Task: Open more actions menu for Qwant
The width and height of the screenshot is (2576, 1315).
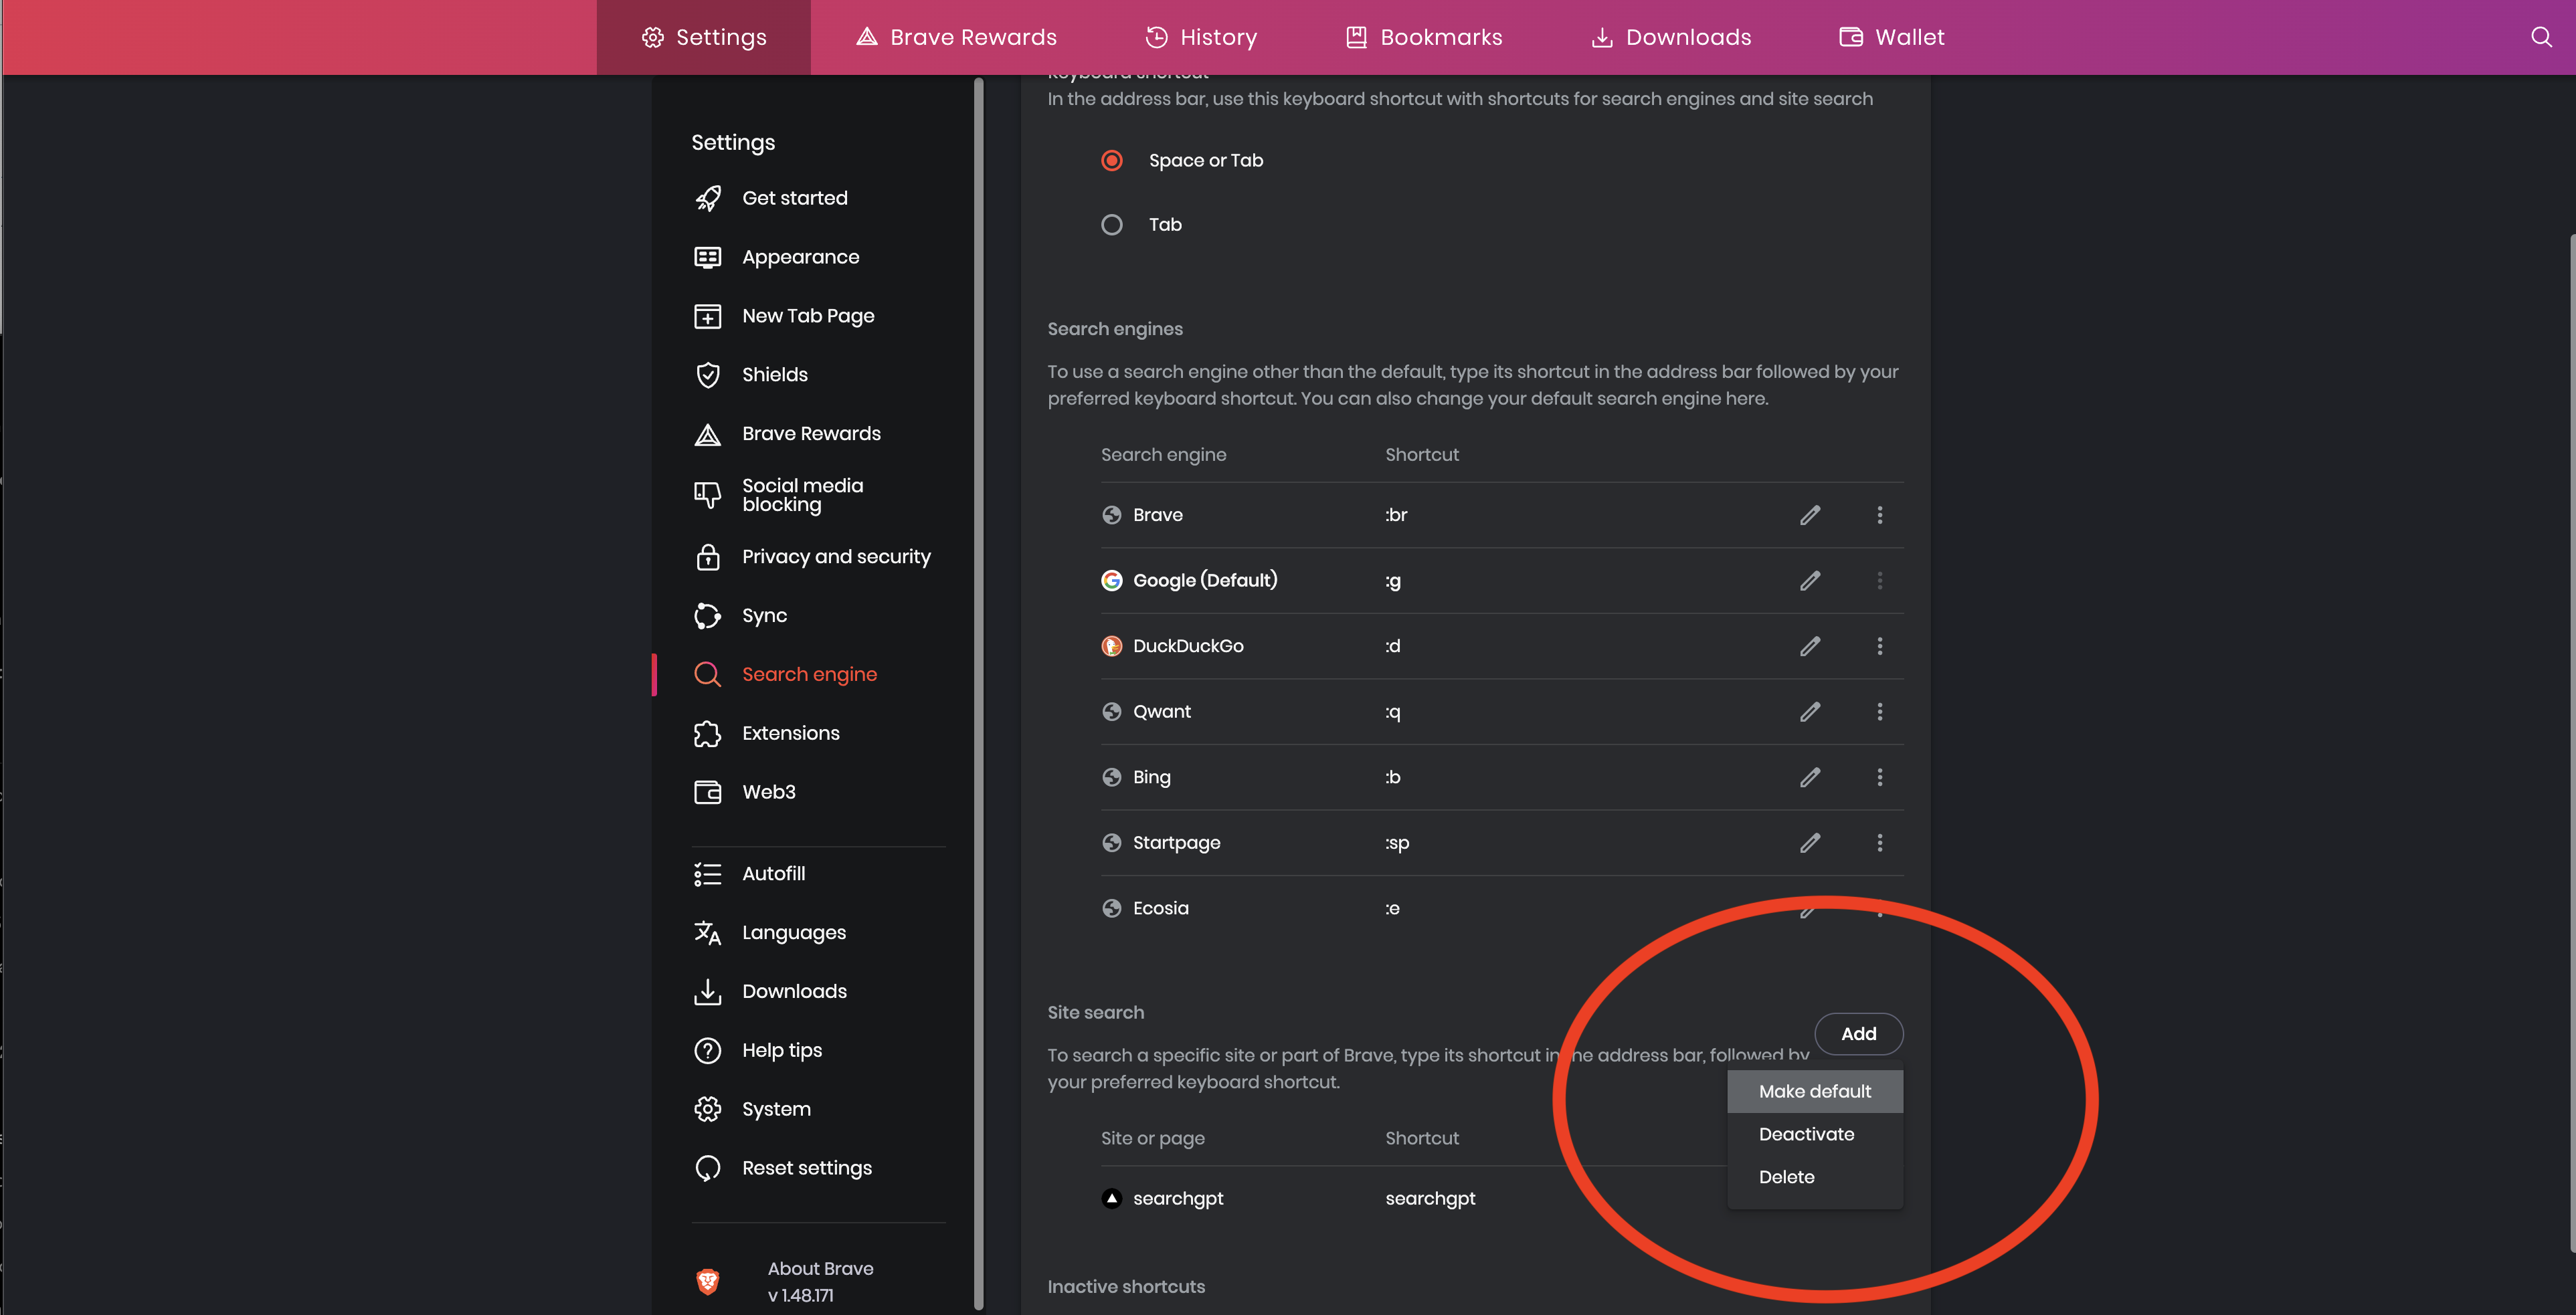Action: (x=1879, y=712)
